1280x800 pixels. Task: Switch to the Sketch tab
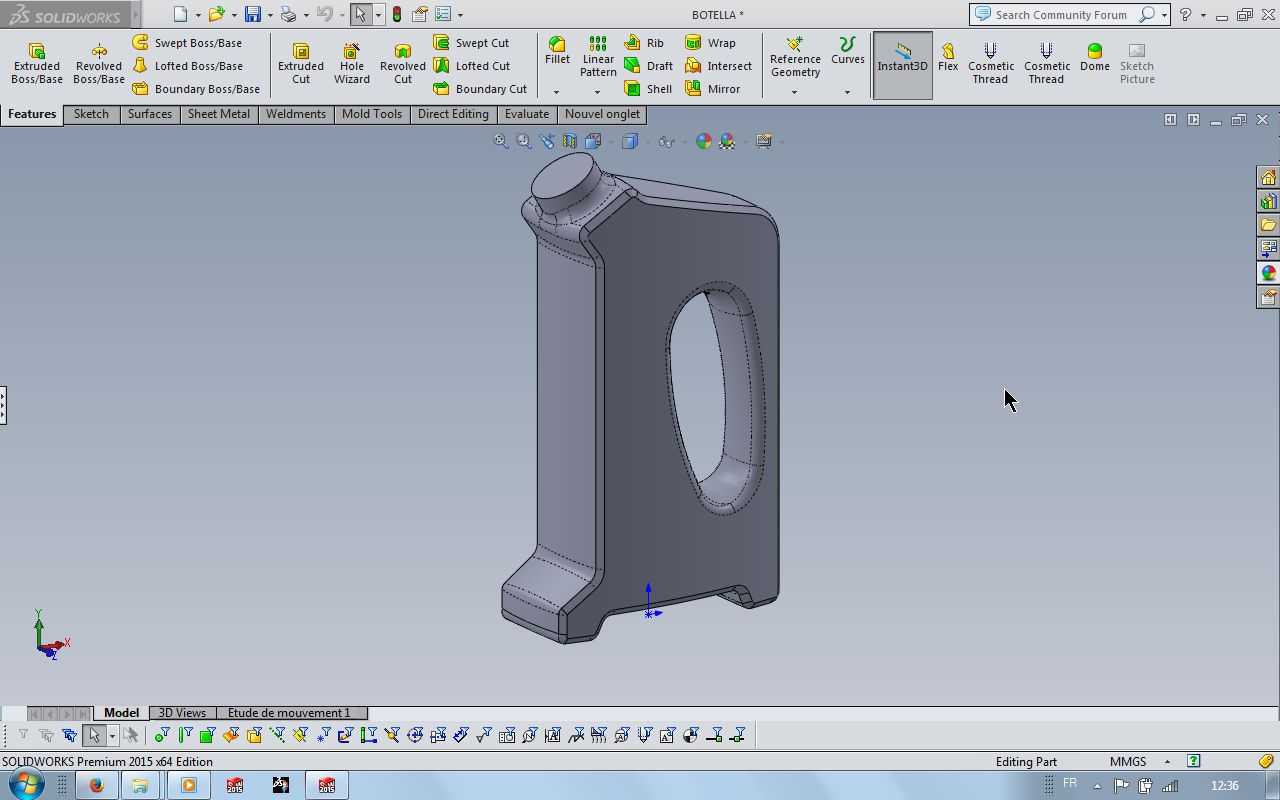pos(91,114)
